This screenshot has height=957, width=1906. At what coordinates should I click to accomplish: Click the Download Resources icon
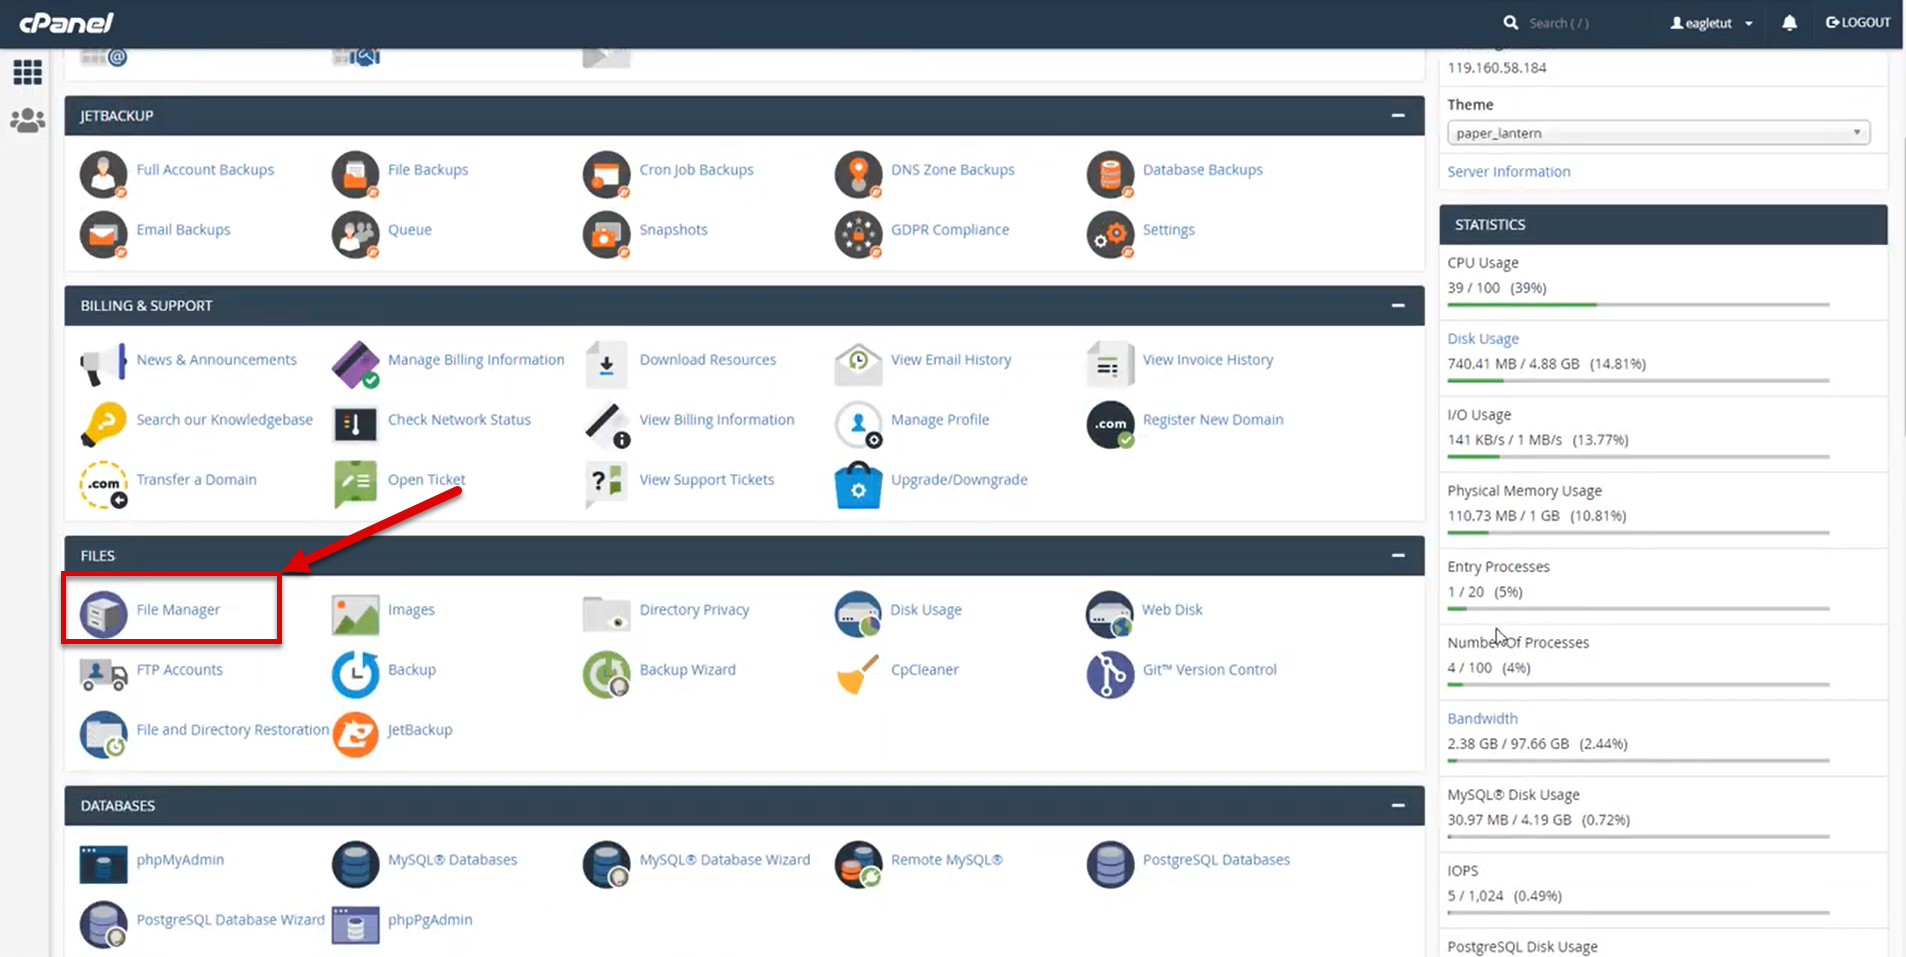point(607,364)
